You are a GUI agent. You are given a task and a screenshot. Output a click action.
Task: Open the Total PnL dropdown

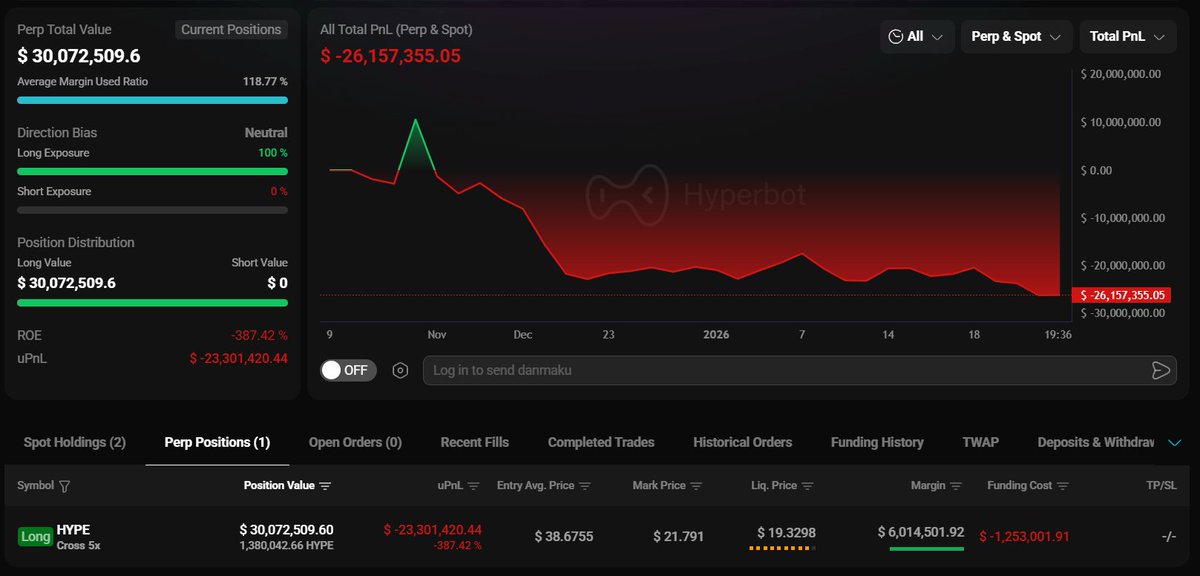pyautogui.click(x=1128, y=37)
